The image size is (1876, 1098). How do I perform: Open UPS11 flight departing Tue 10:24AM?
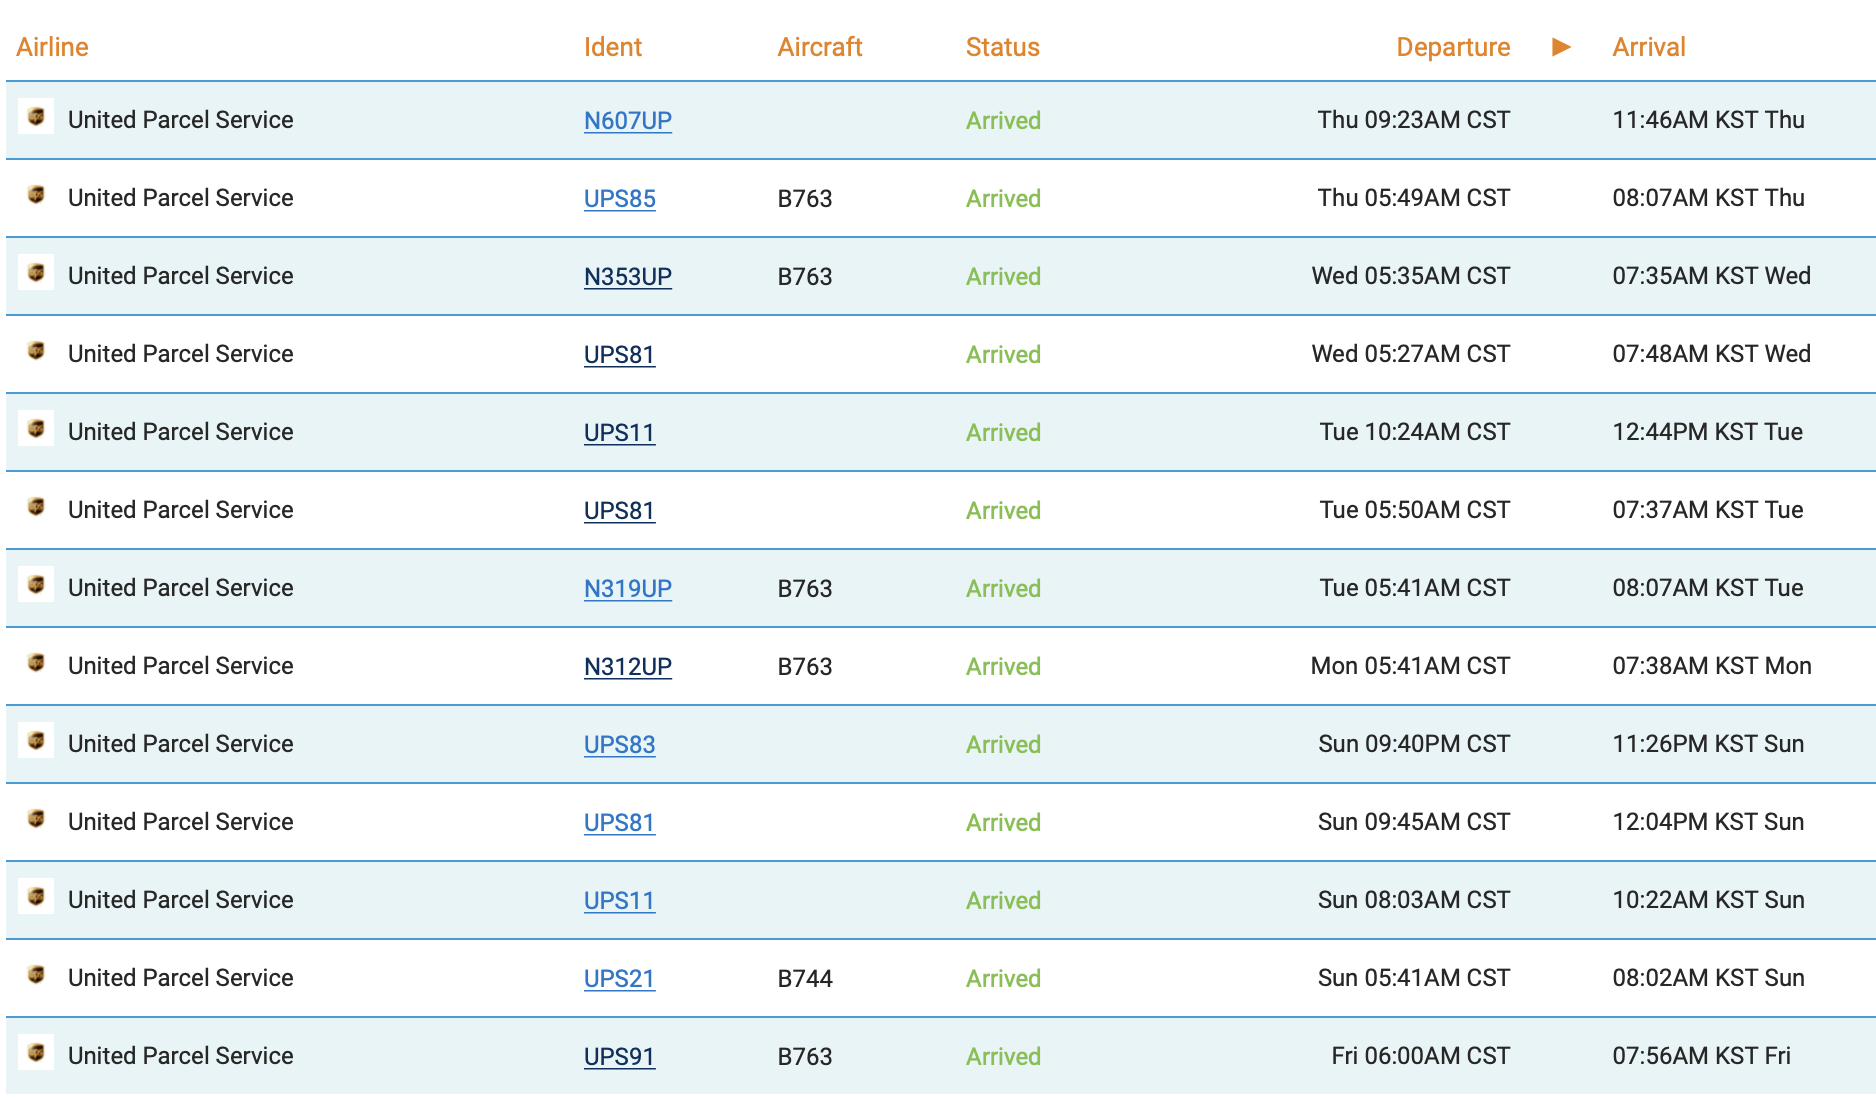pos(619,432)
